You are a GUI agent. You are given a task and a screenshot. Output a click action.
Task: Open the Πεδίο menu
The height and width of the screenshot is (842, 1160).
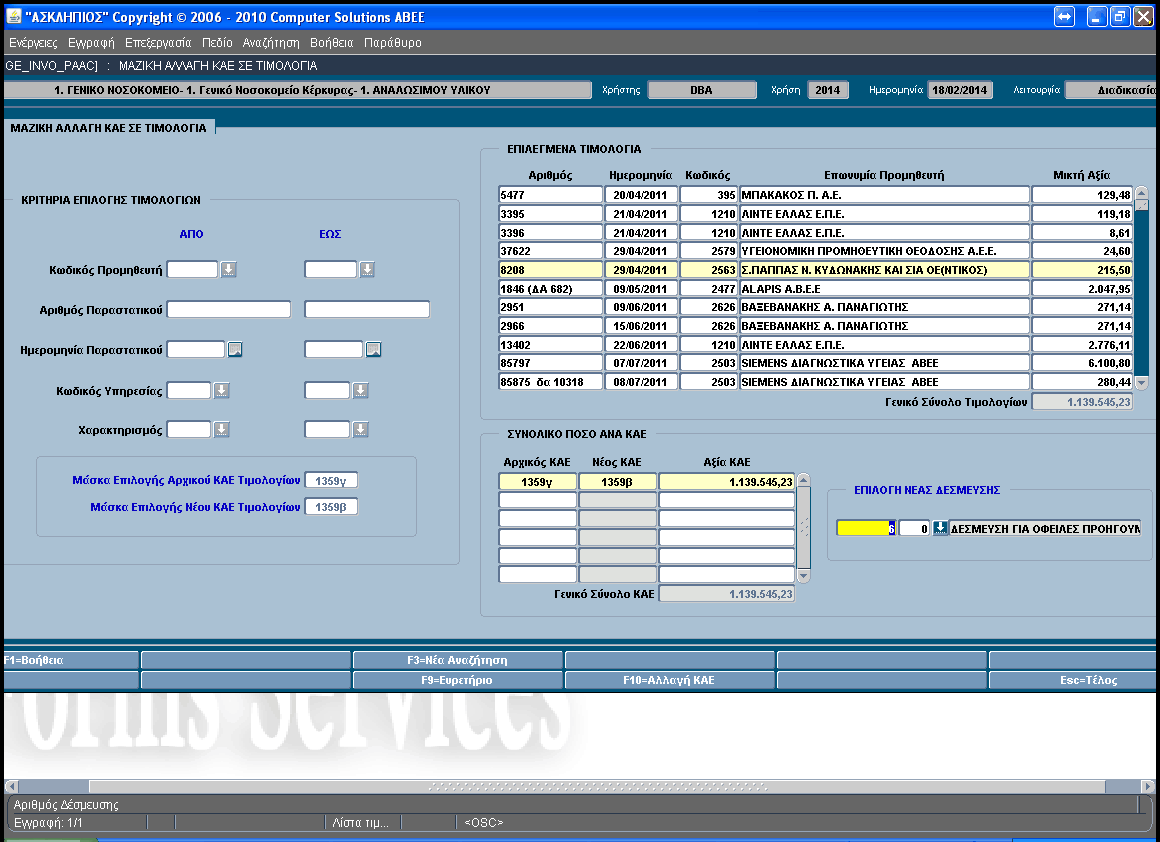[x=217, y=43]
